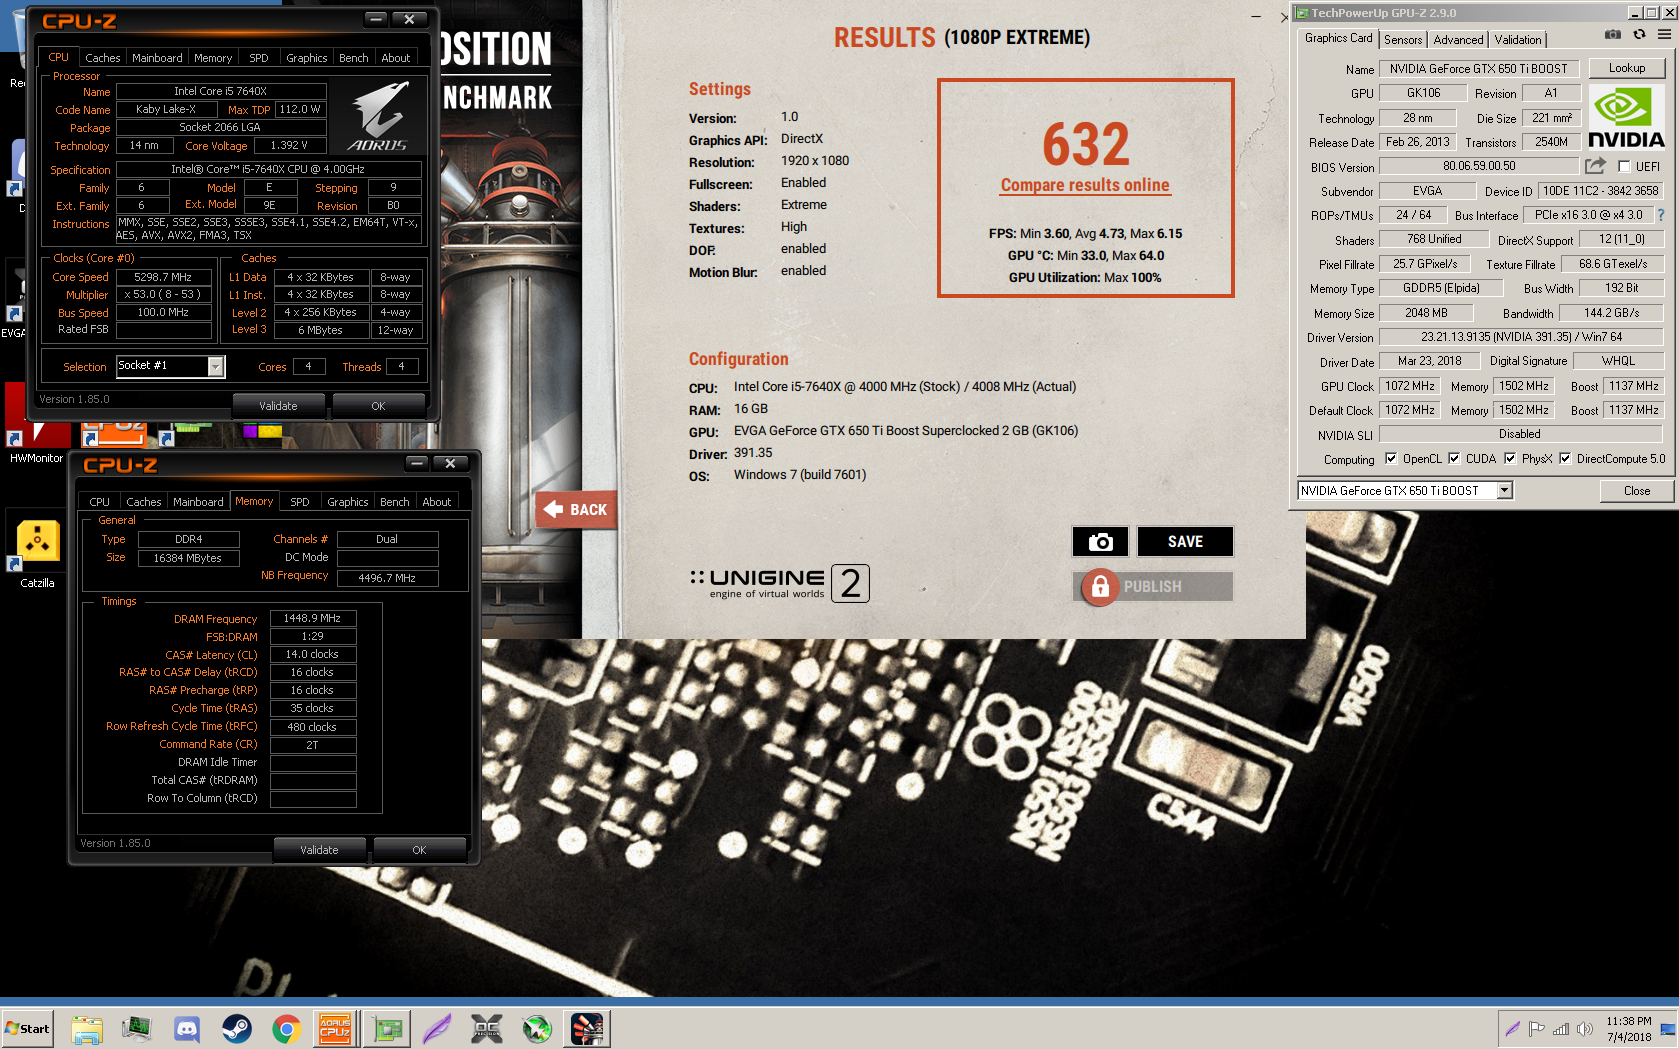Viewport: 1679px width, 1049px height.
Task: Click the benchmark score 632
Action: [x=1086, y=144]
